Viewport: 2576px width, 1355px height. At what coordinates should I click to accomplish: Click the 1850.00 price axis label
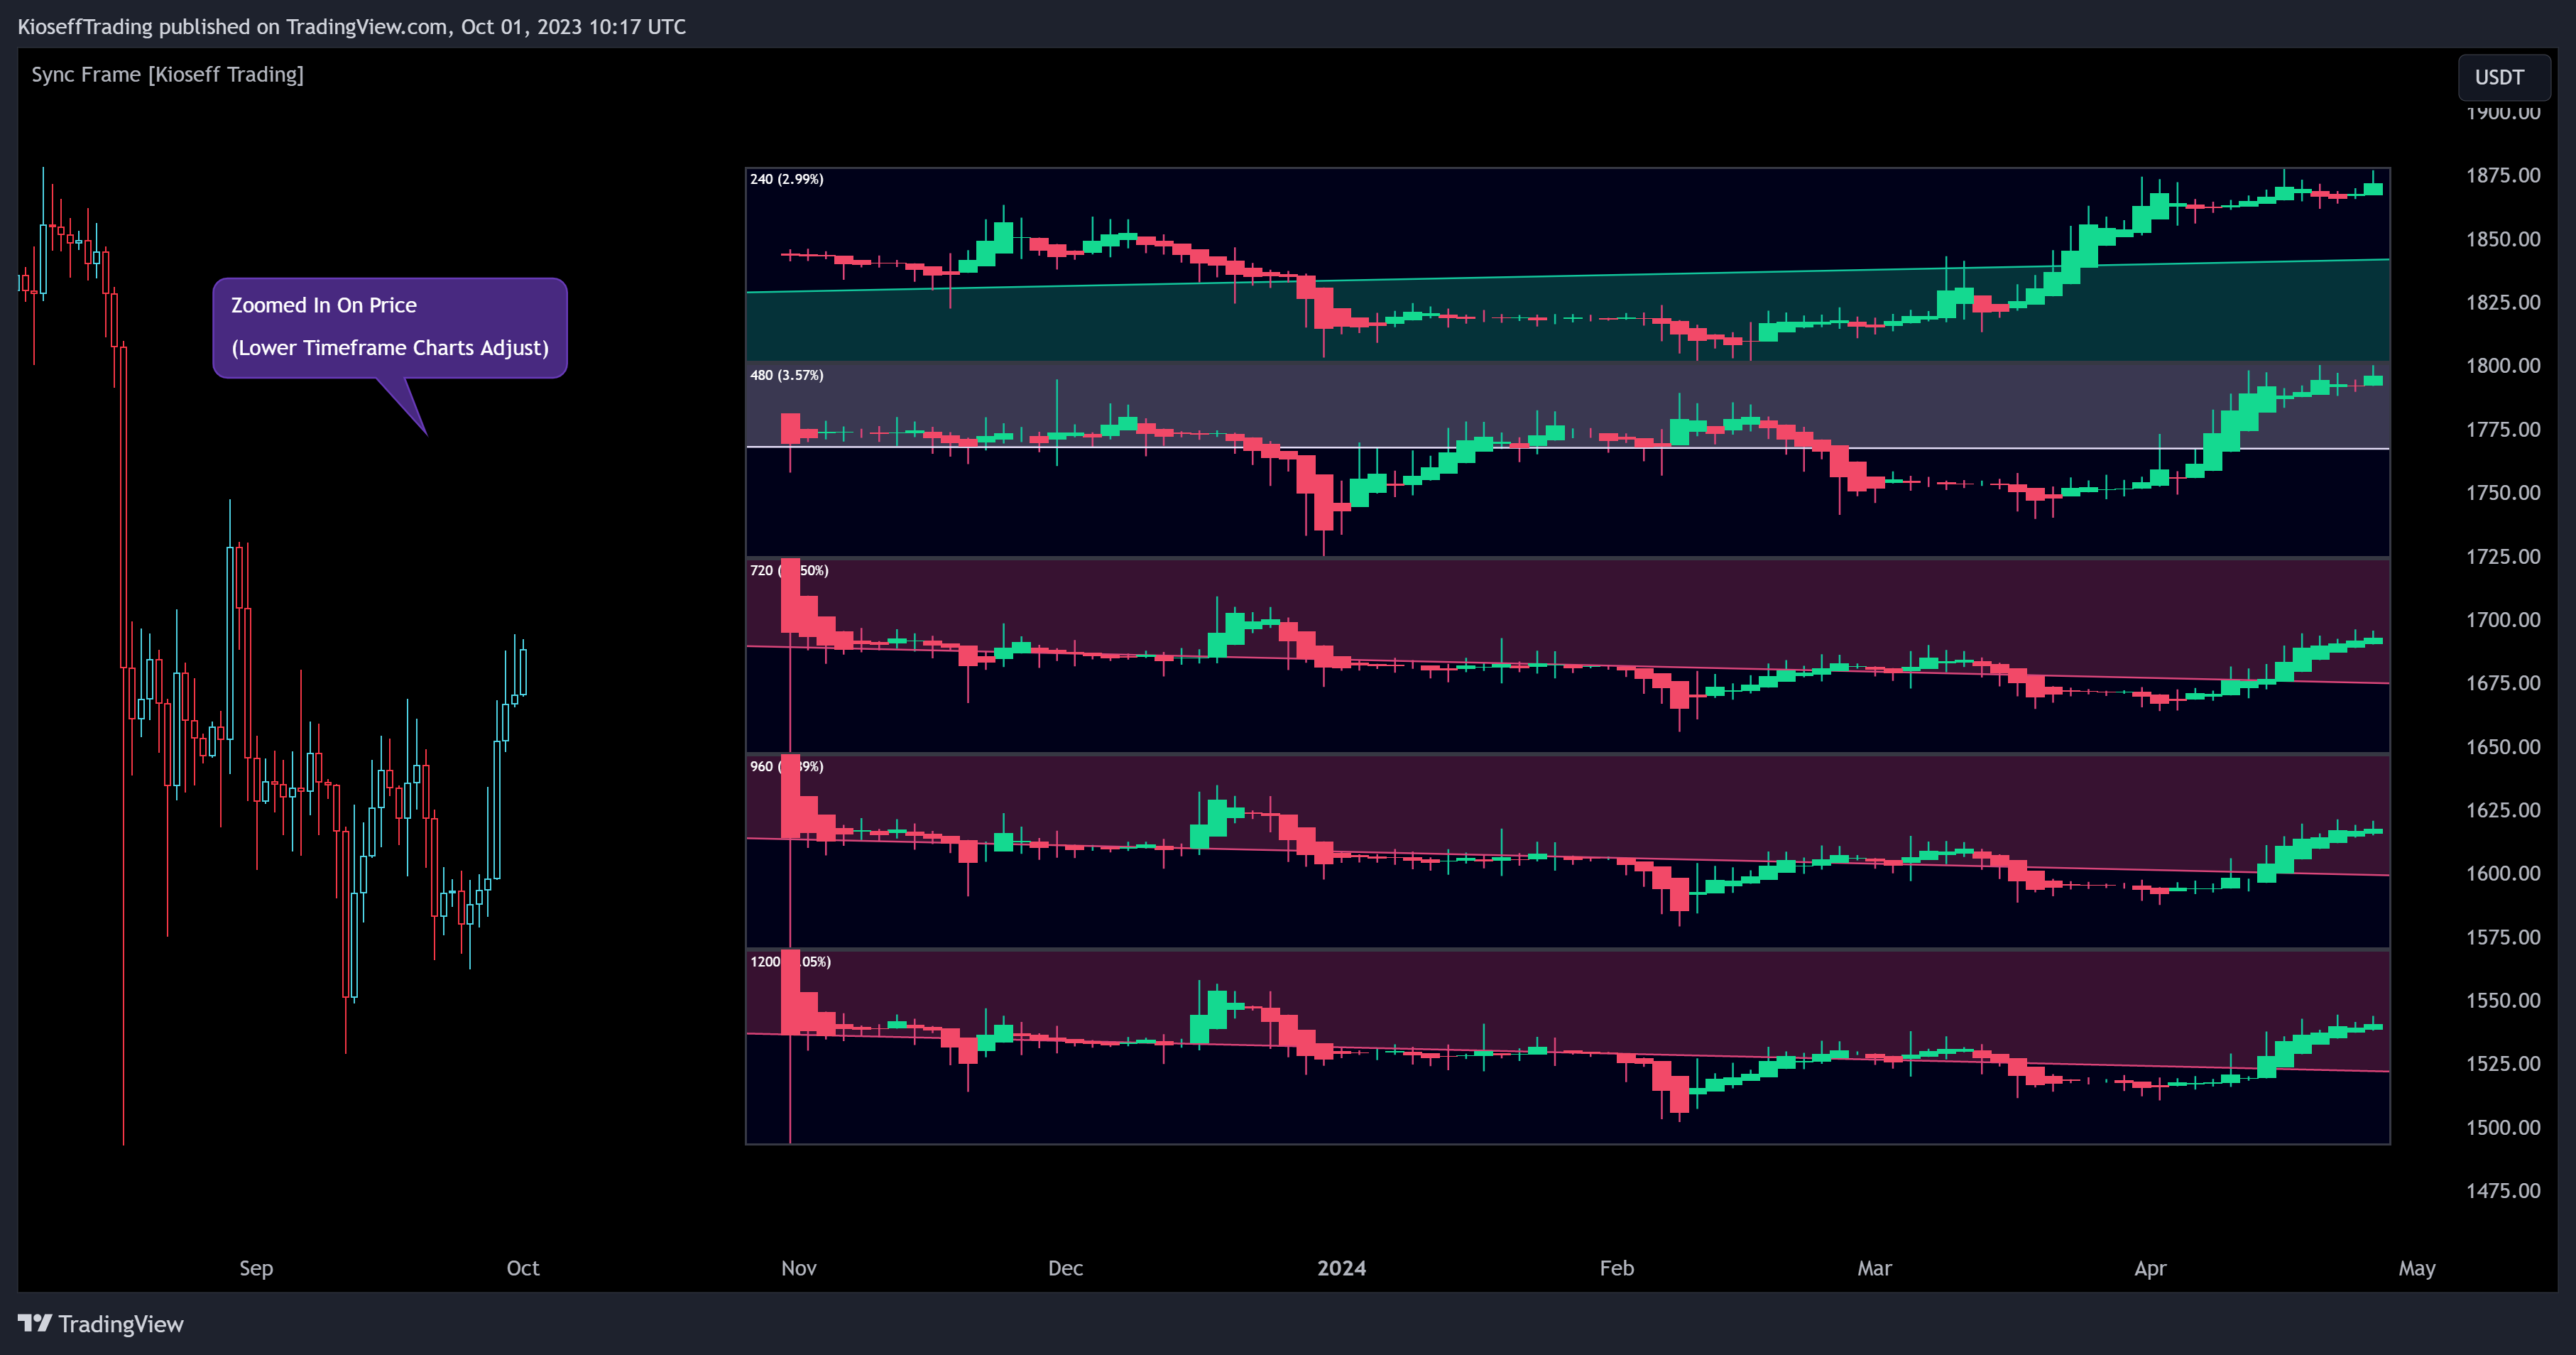[x=2503, y=239]
